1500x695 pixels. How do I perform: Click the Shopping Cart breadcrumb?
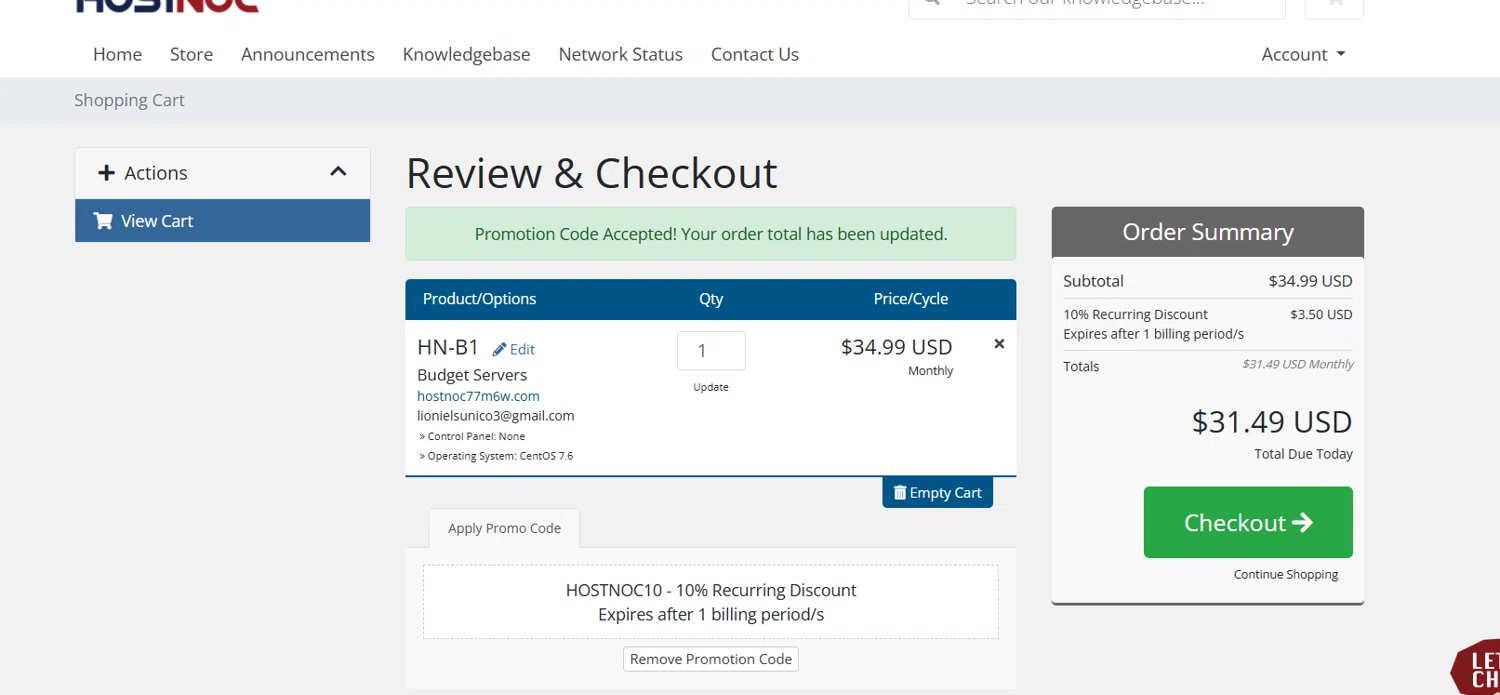(x=129, y=100)
